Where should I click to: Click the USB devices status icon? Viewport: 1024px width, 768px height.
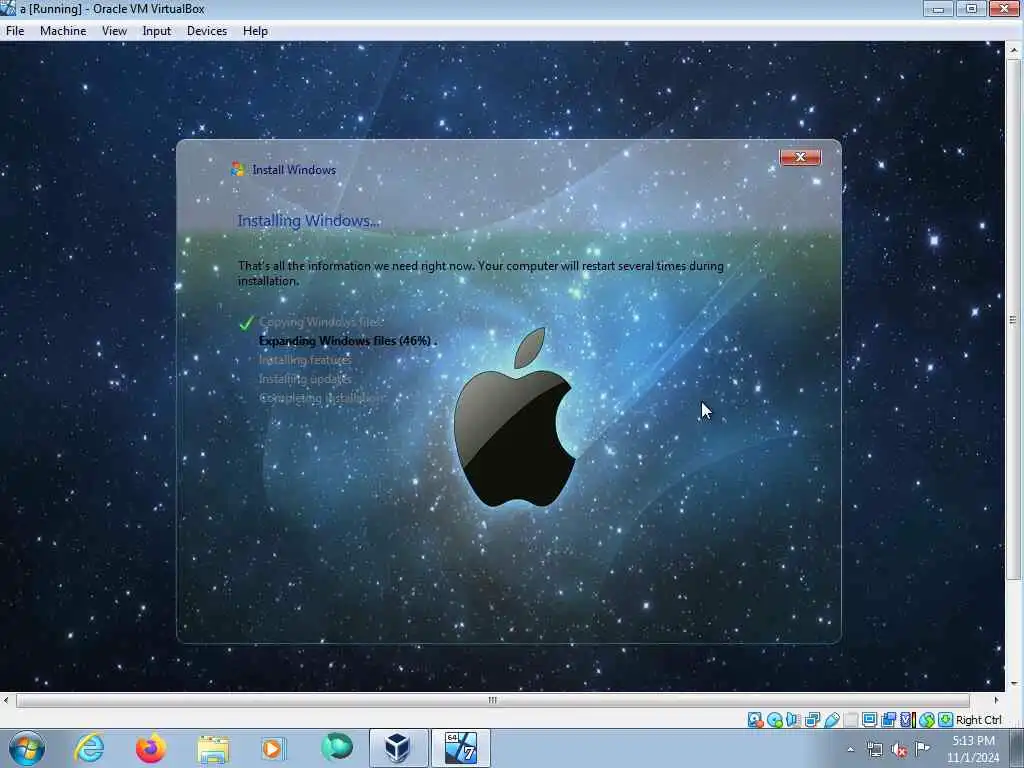pyautogui.click(x=831, y=720)
